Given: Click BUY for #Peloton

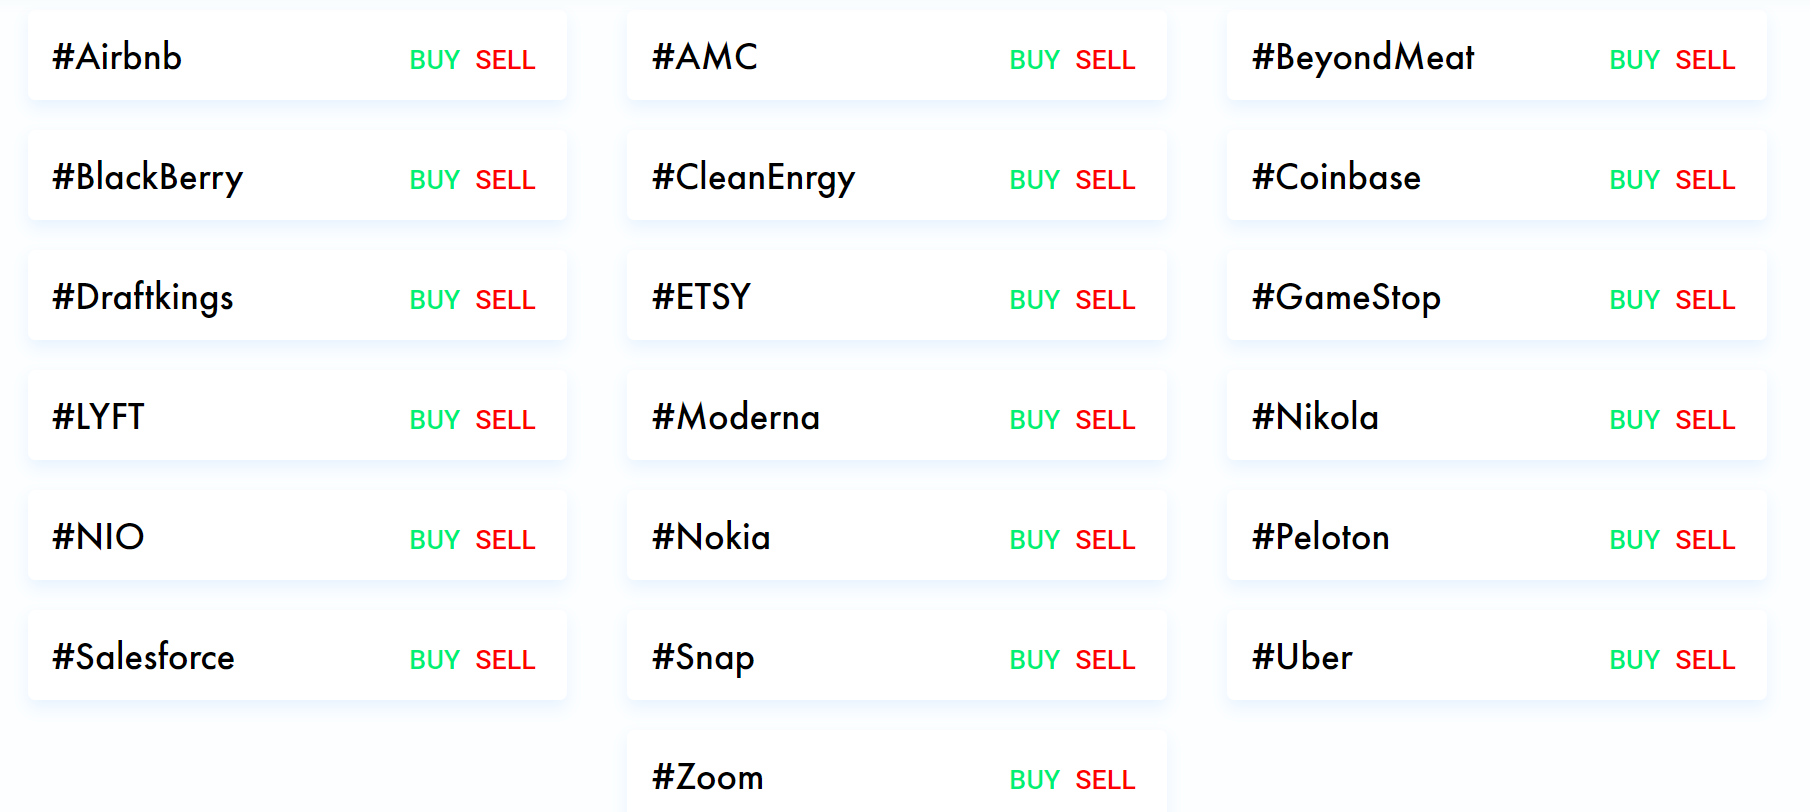Looking at the screenshot, I should point(1634,540).
